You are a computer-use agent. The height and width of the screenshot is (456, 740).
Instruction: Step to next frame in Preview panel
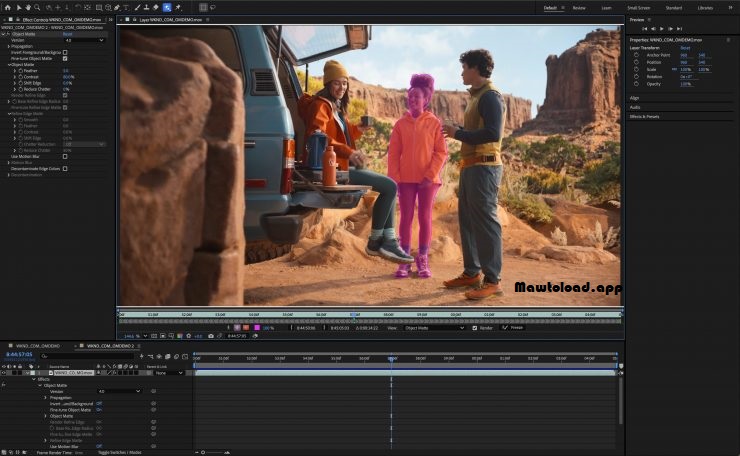pyautogui.click(x=670, y=29)
